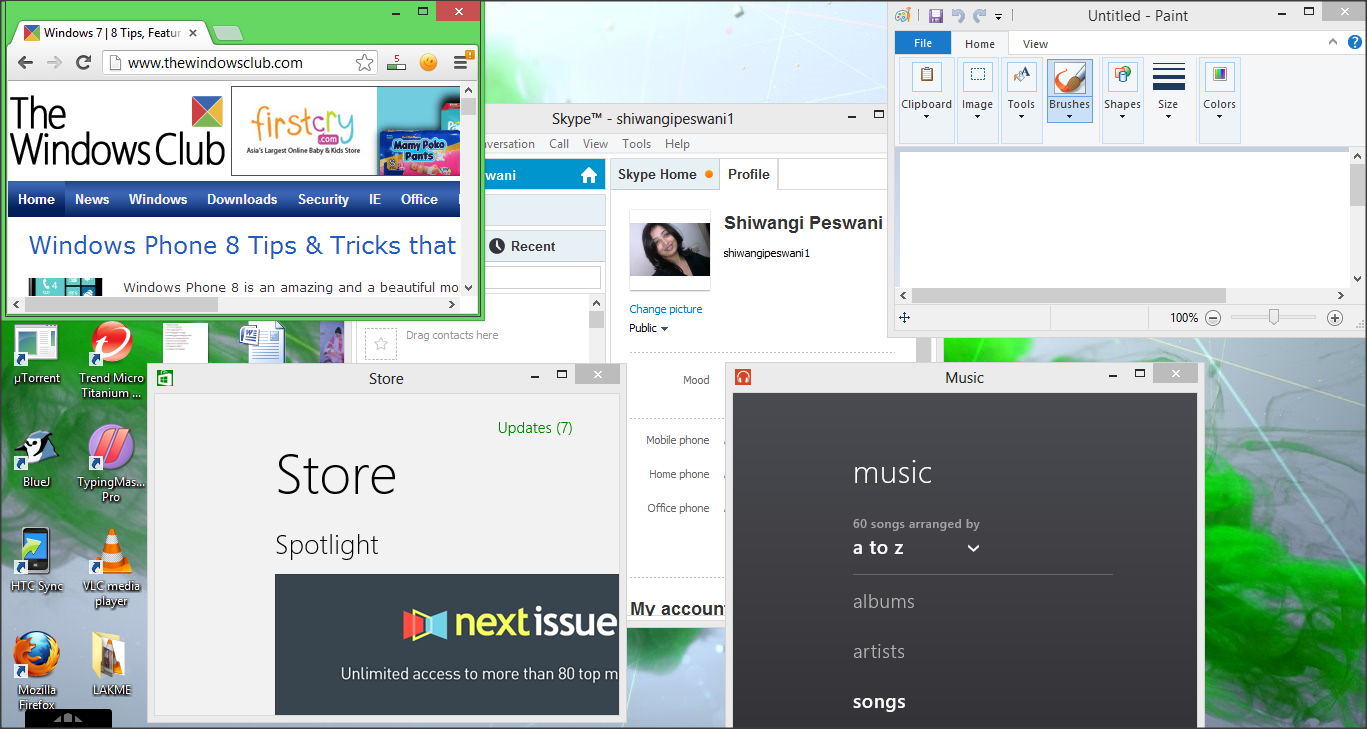
Task: Select the µTorrent desktop shortcut
Action: point(36,355)
